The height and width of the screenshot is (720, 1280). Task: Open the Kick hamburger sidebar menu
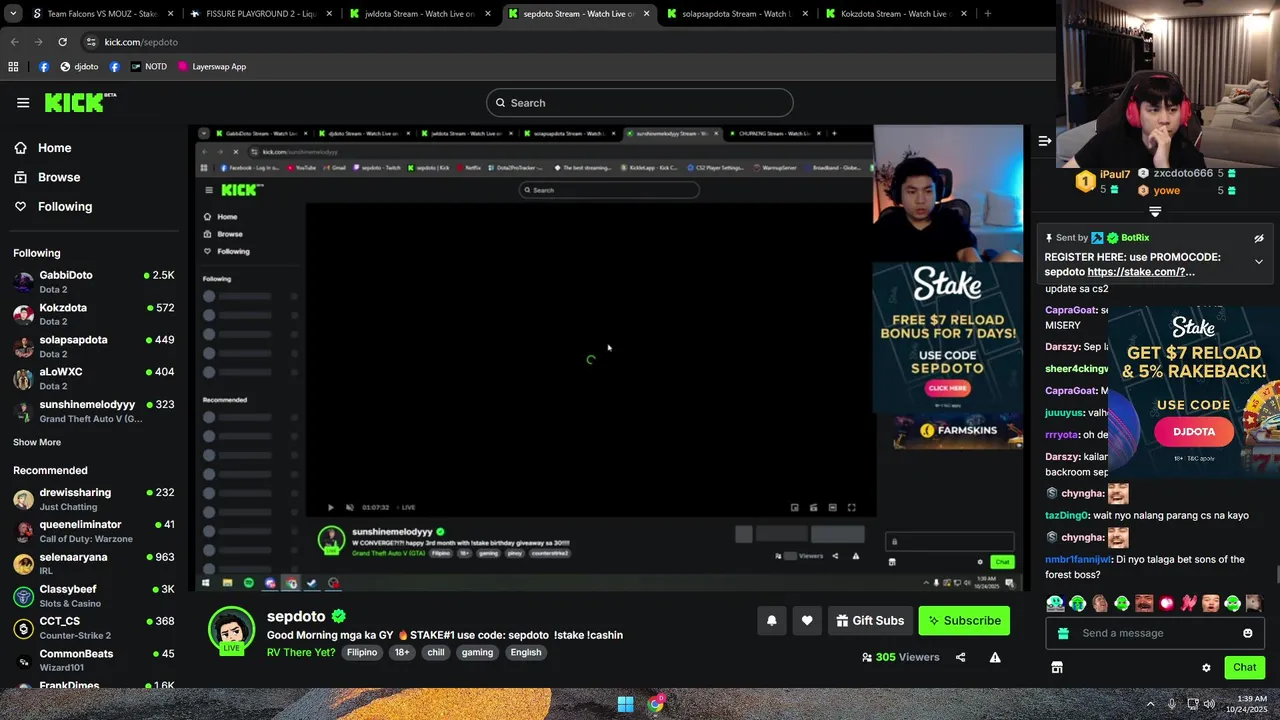[x=23, y=102]
